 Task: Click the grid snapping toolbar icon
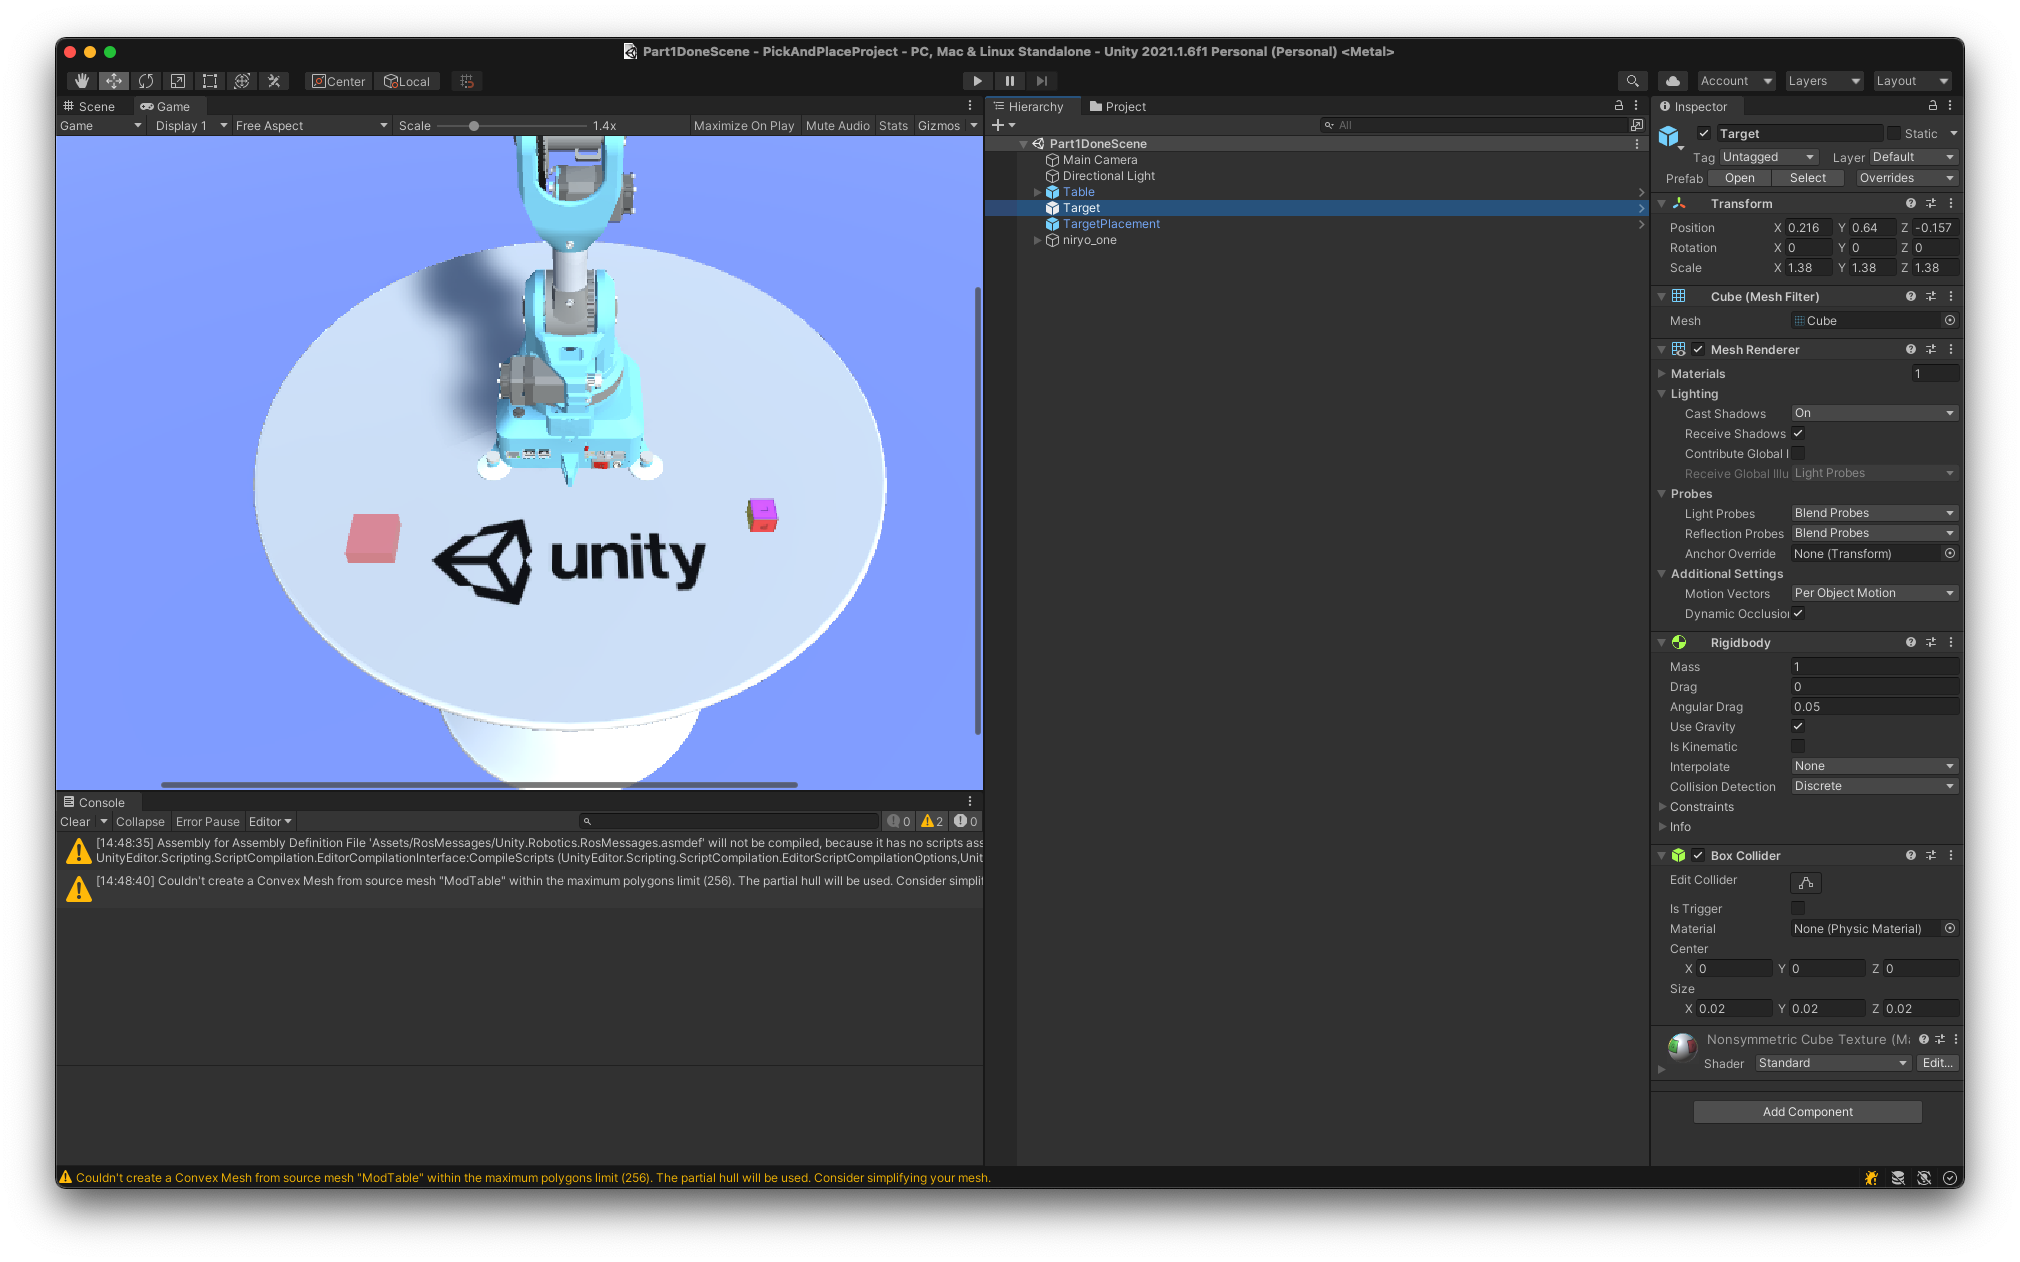coord(466,81)
